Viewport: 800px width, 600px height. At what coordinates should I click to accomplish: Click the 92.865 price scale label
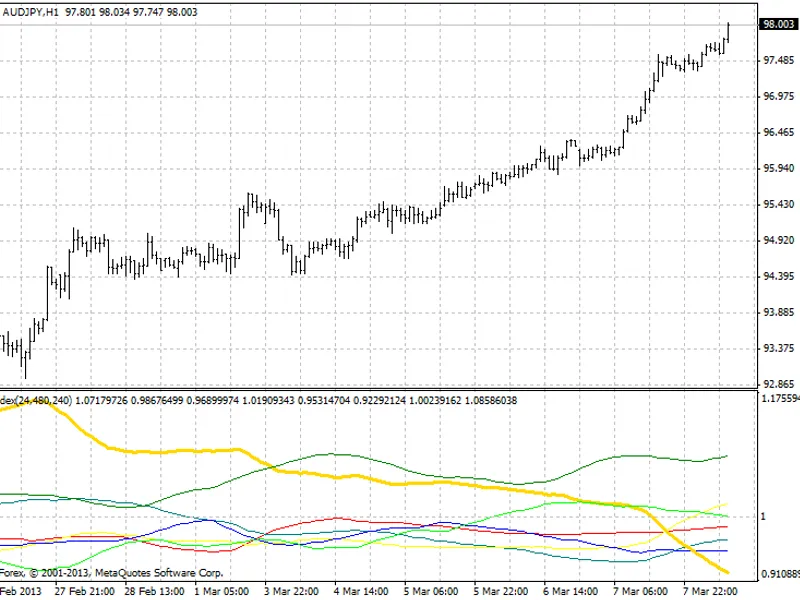(779, 384)
